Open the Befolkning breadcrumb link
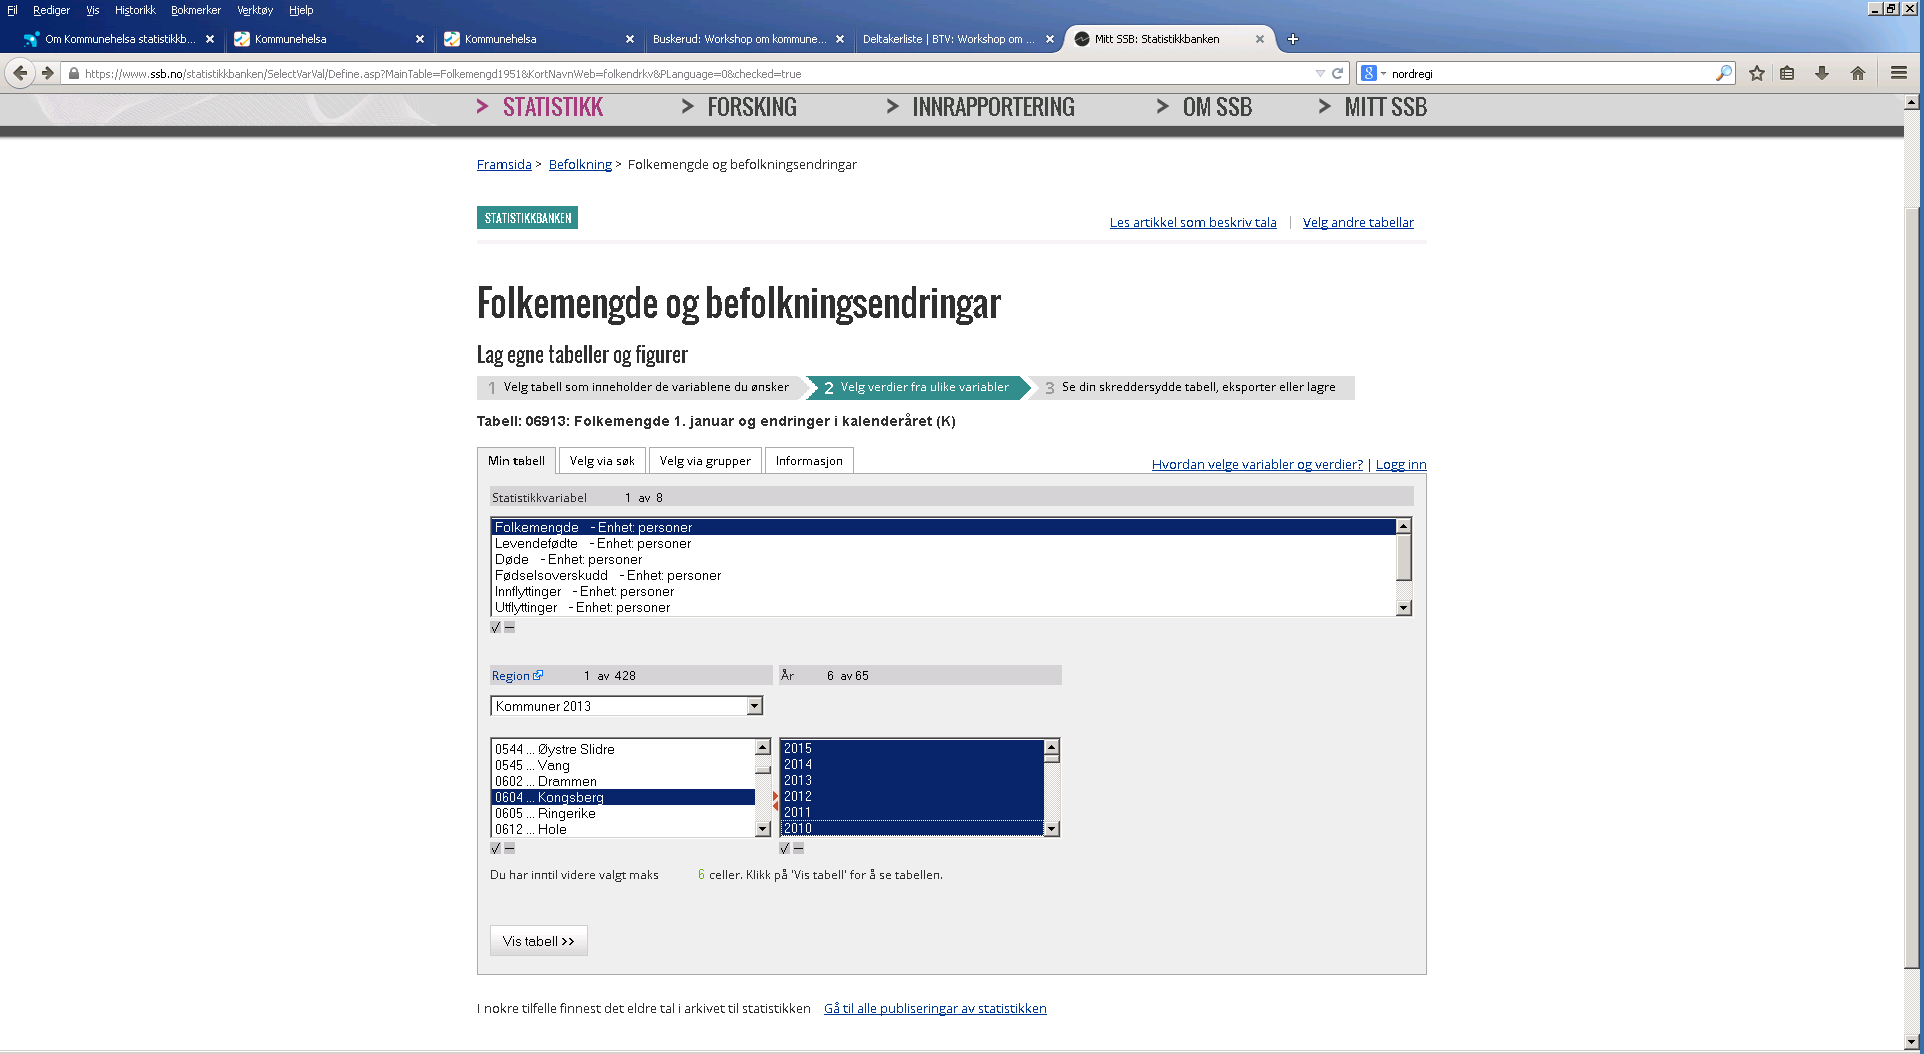 (580, 164)
